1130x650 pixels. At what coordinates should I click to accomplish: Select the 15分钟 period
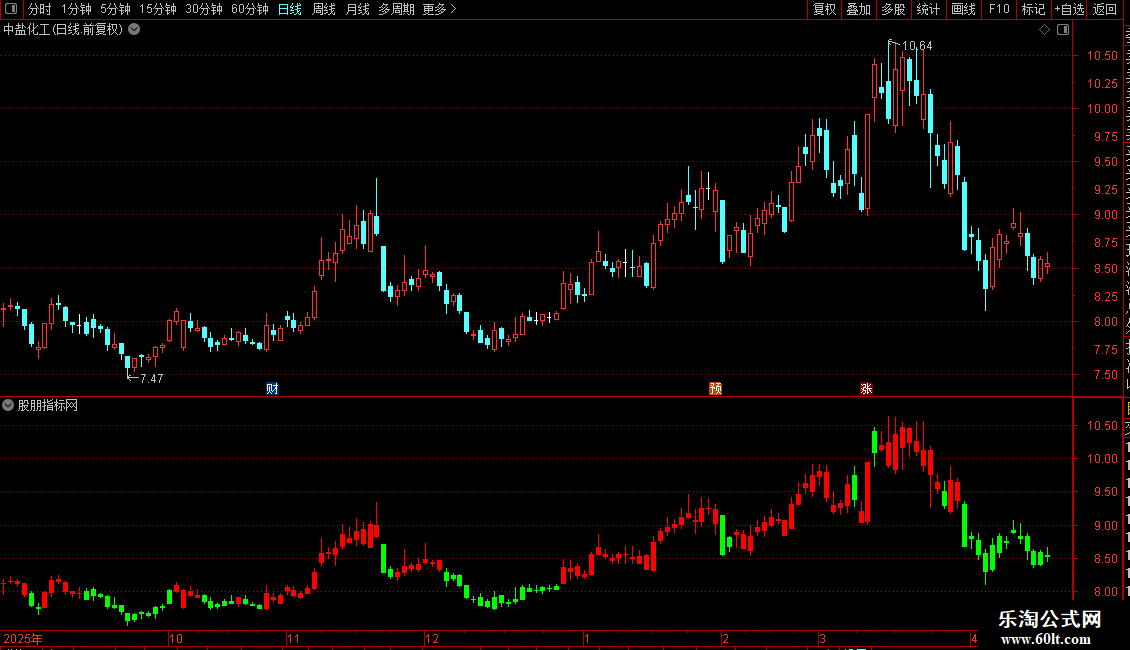point(158,9)
